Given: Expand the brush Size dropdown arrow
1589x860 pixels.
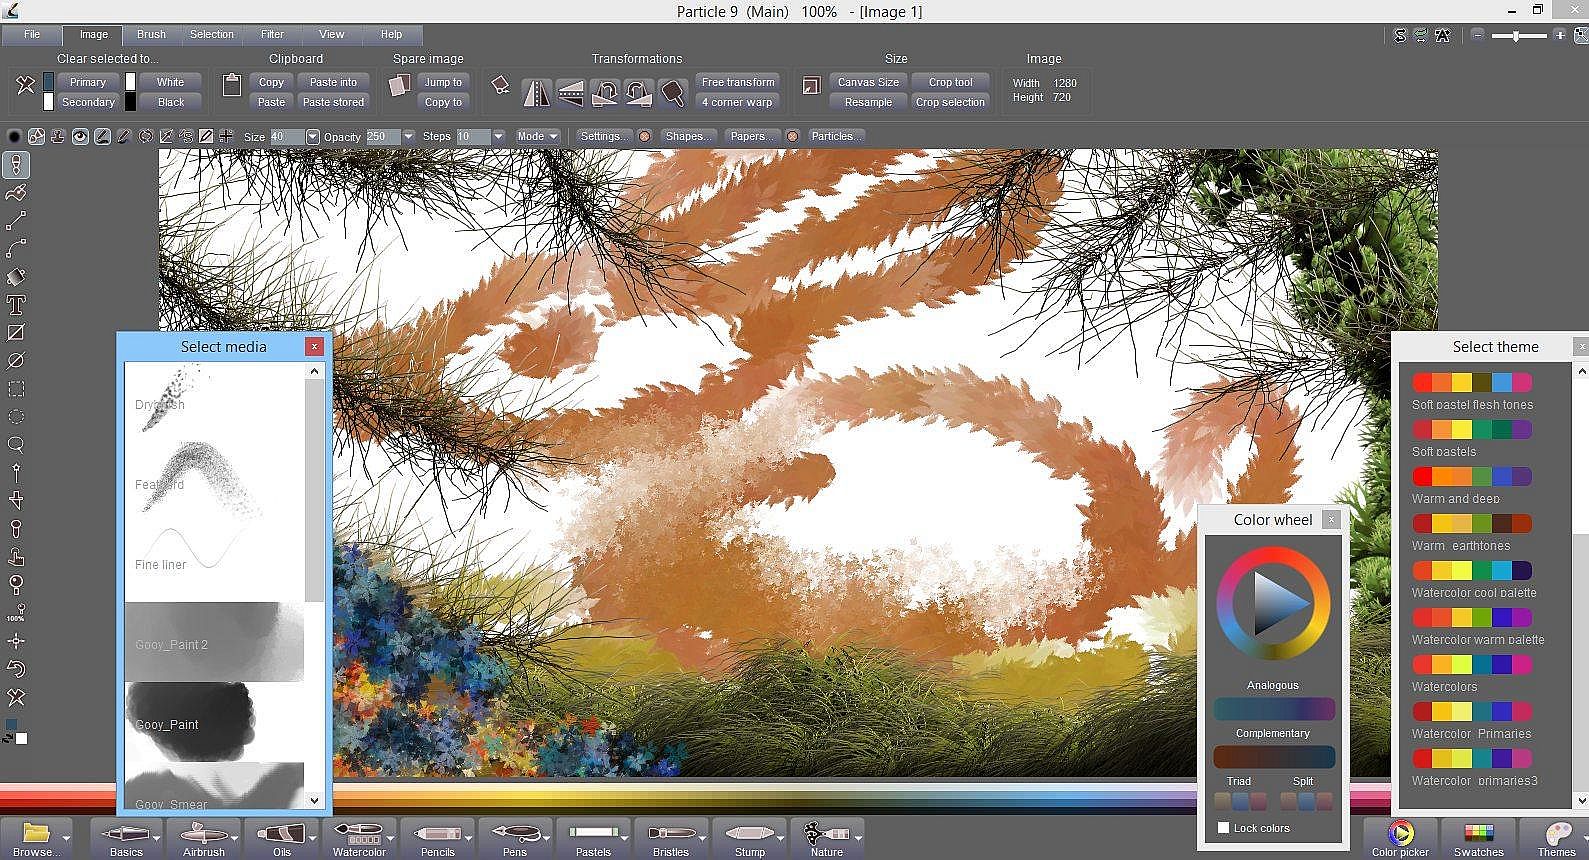Looking at the screenshot, I should (313, 136).
